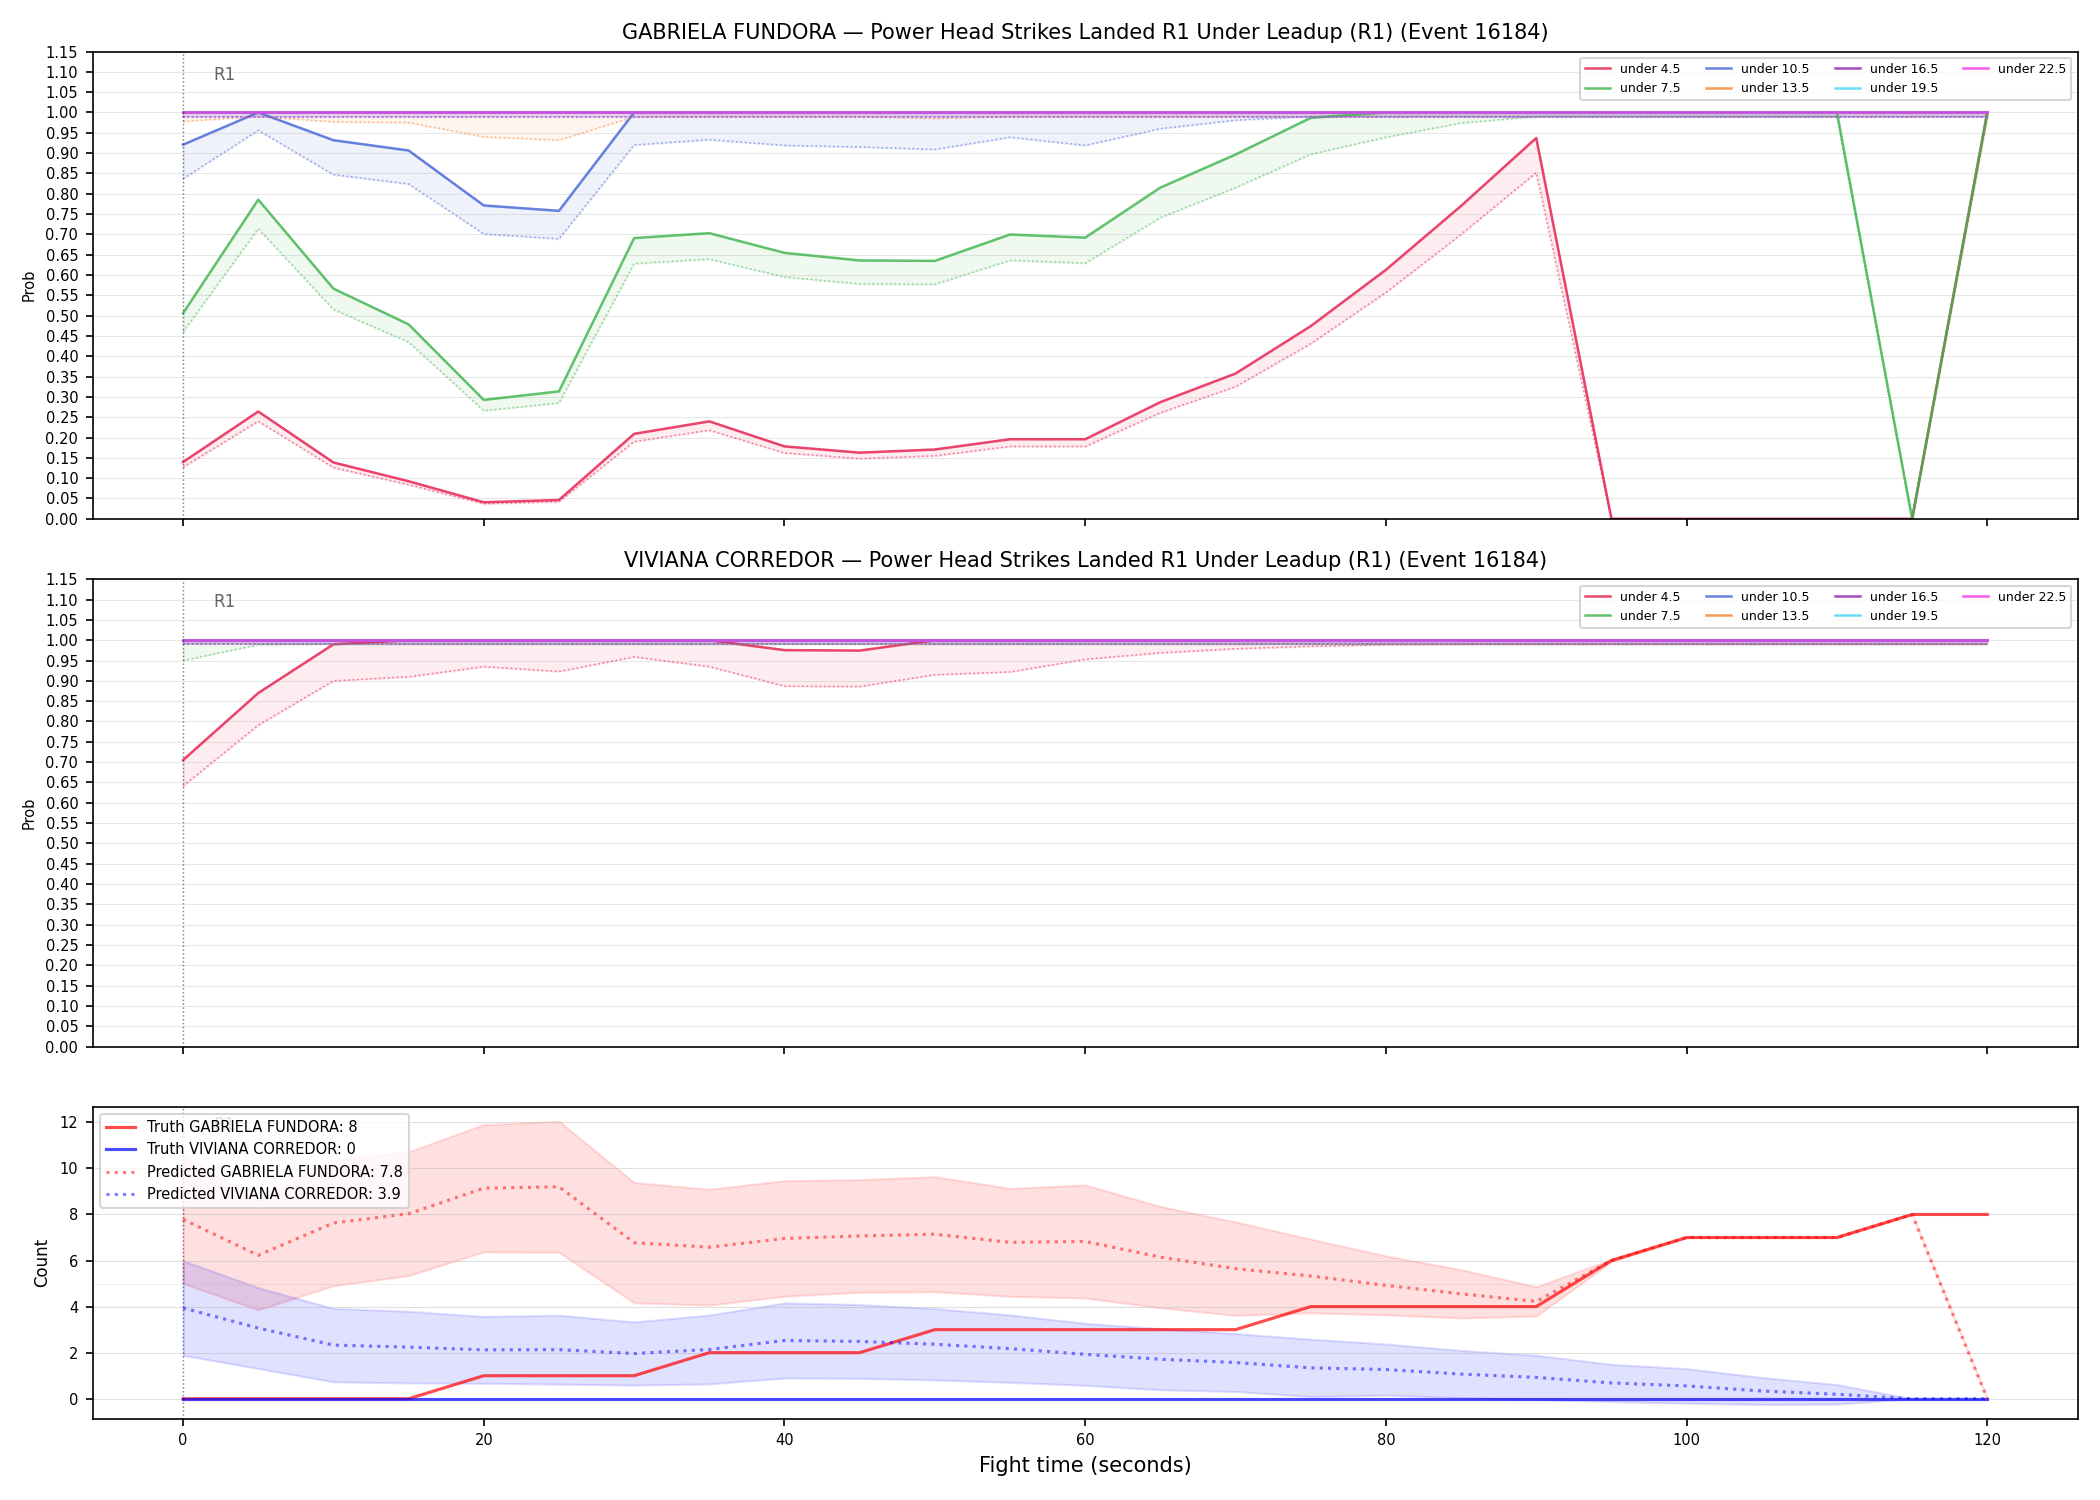The width and height of the screenshot is (2100, 1500).
Task: Click 0.50 tick on Viviana Corredor Prob axis
Action: click(x=62, y=844)
